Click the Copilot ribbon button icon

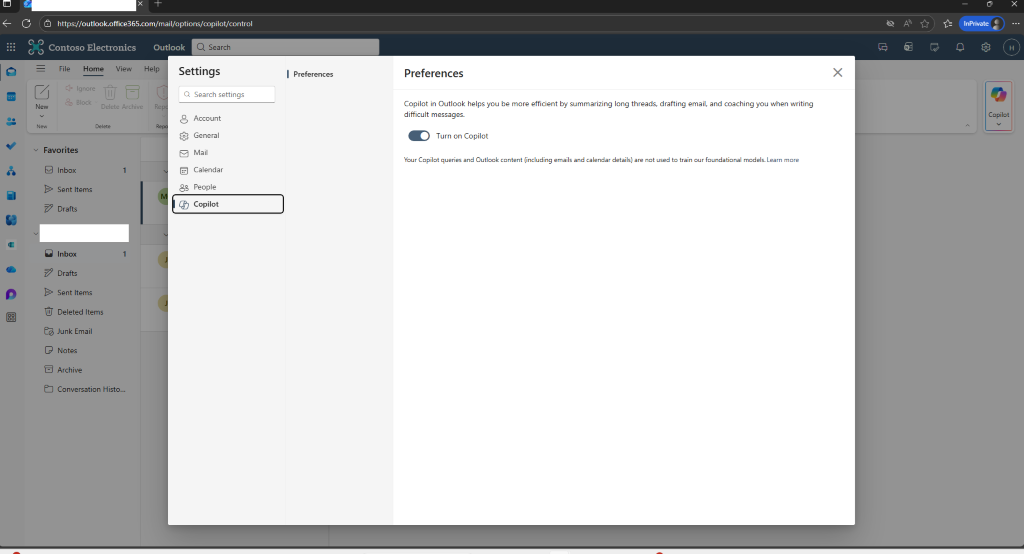point(999,95)
